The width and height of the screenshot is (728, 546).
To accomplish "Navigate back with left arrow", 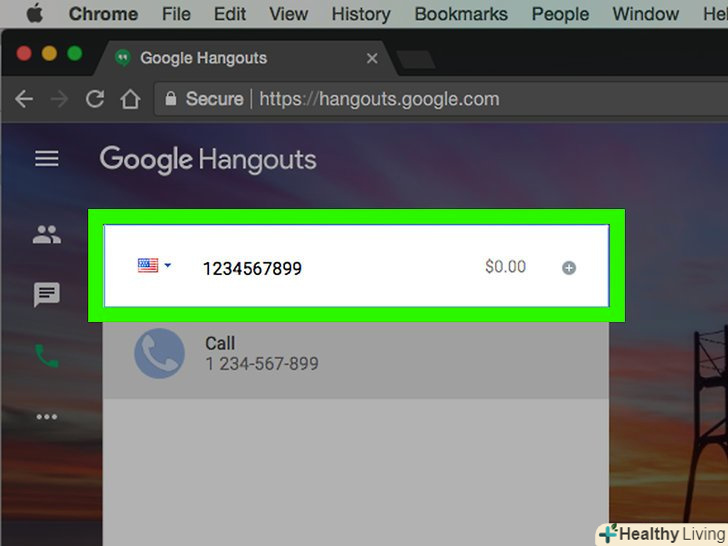I will (x=24, y=99).
